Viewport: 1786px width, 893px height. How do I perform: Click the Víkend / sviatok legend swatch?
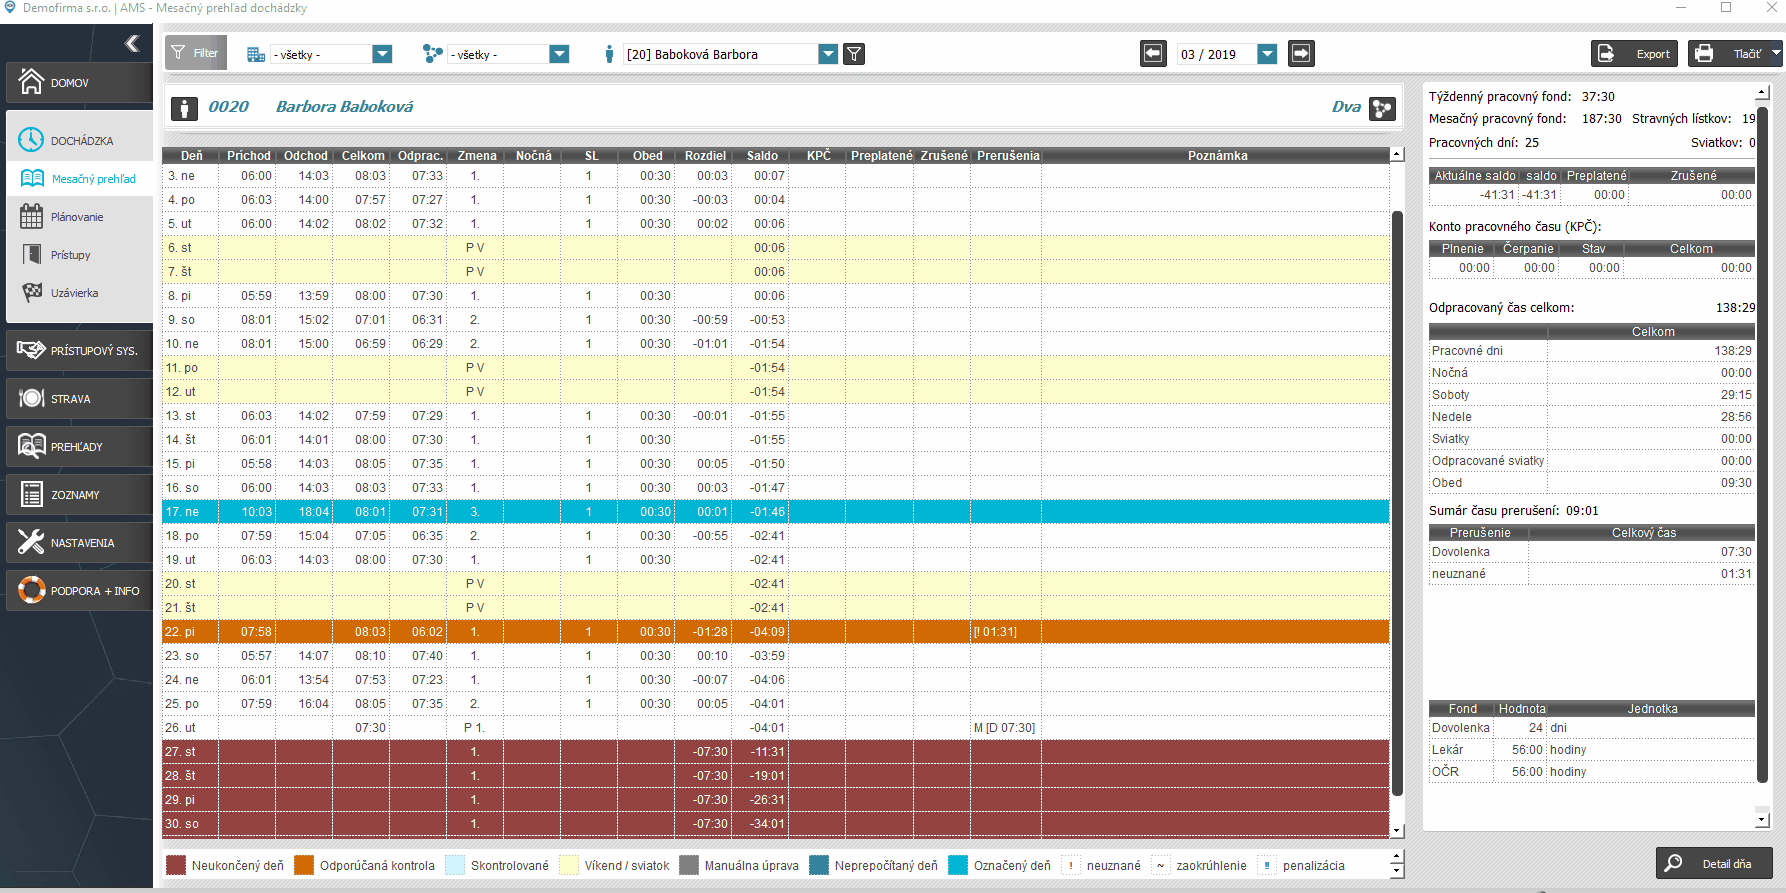(x=569, y=865)
